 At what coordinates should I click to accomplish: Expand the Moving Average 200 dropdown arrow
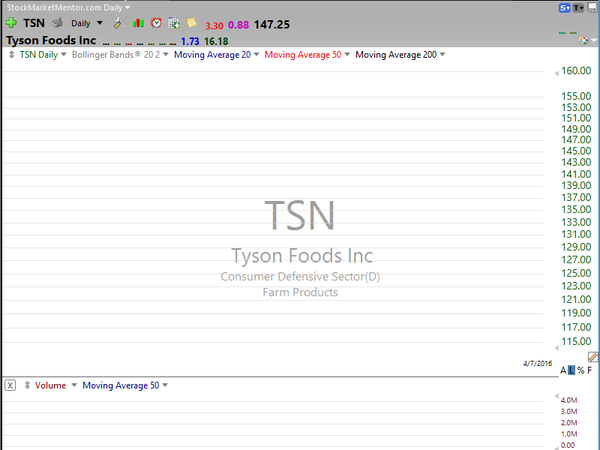[x=442, y=55]
